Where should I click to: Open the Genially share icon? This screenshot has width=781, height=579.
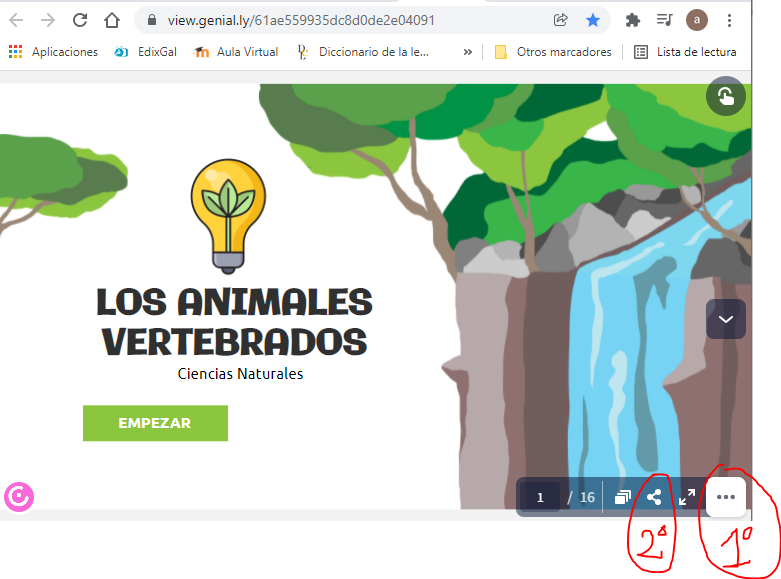click(x=654, y=497)
